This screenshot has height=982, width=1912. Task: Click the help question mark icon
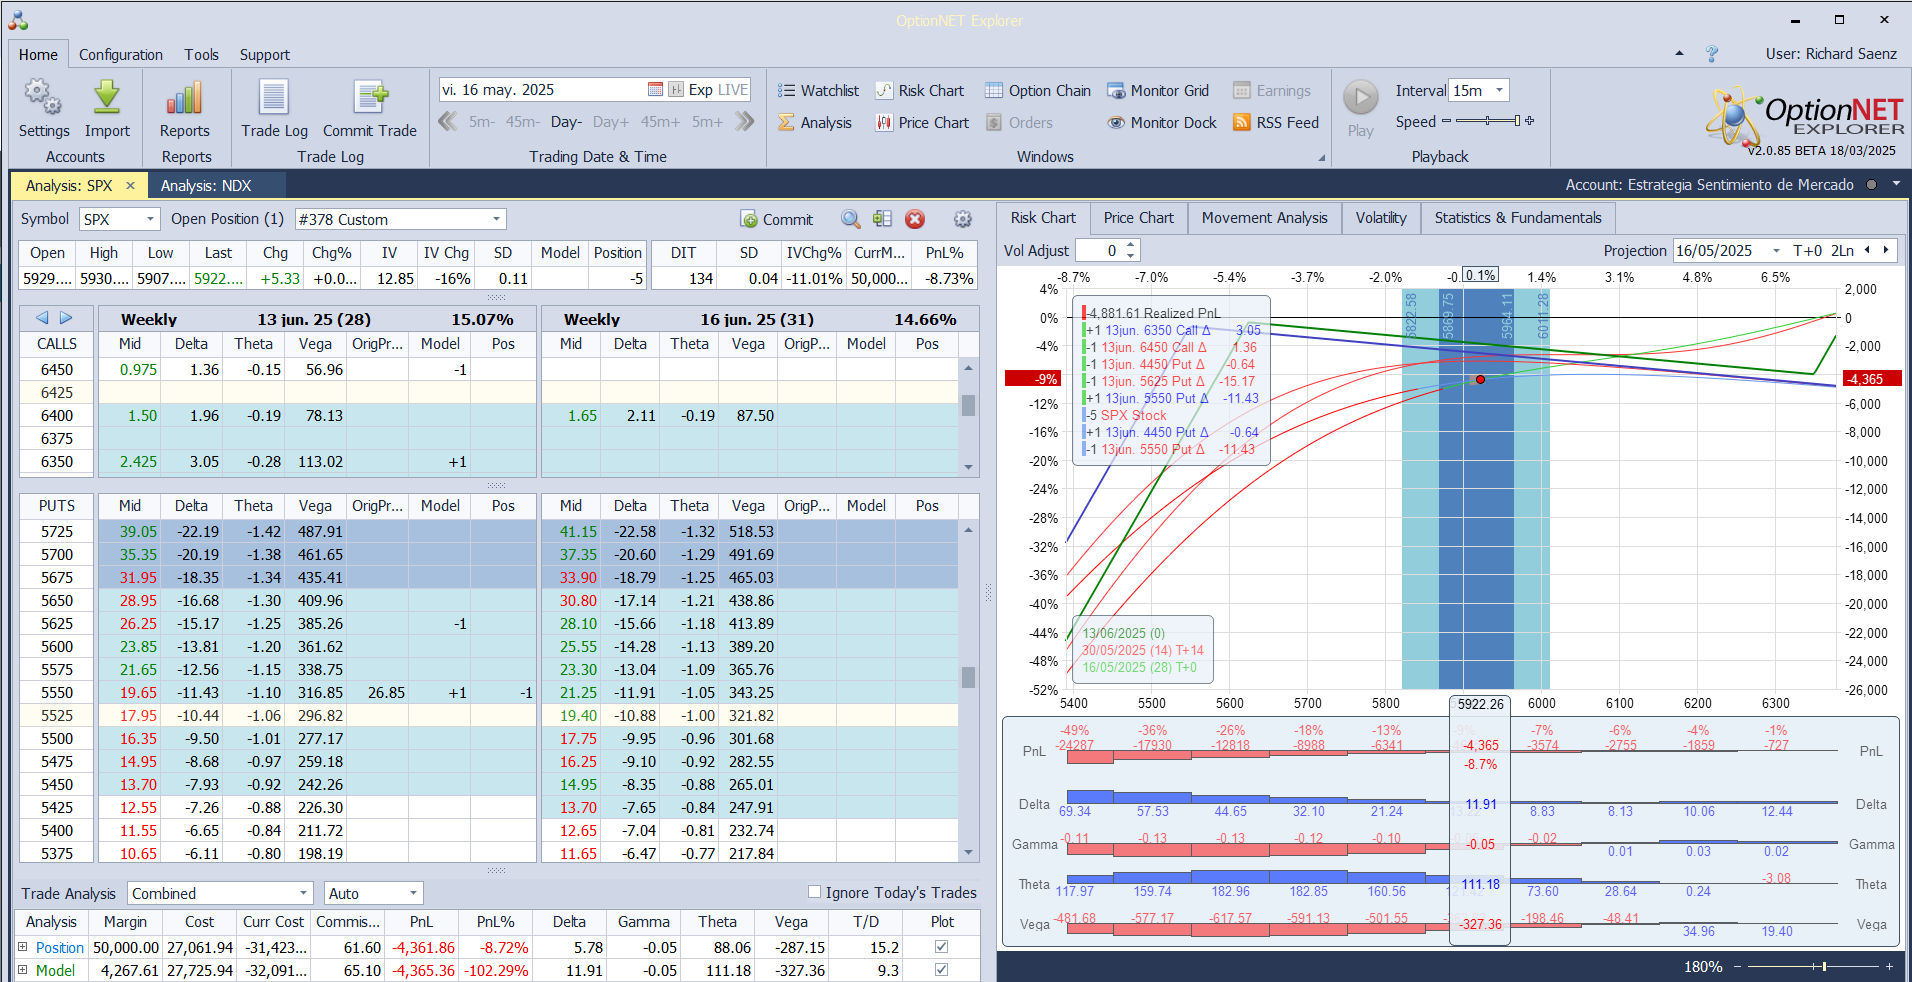pyautogui.click(x=1712, y=54)
